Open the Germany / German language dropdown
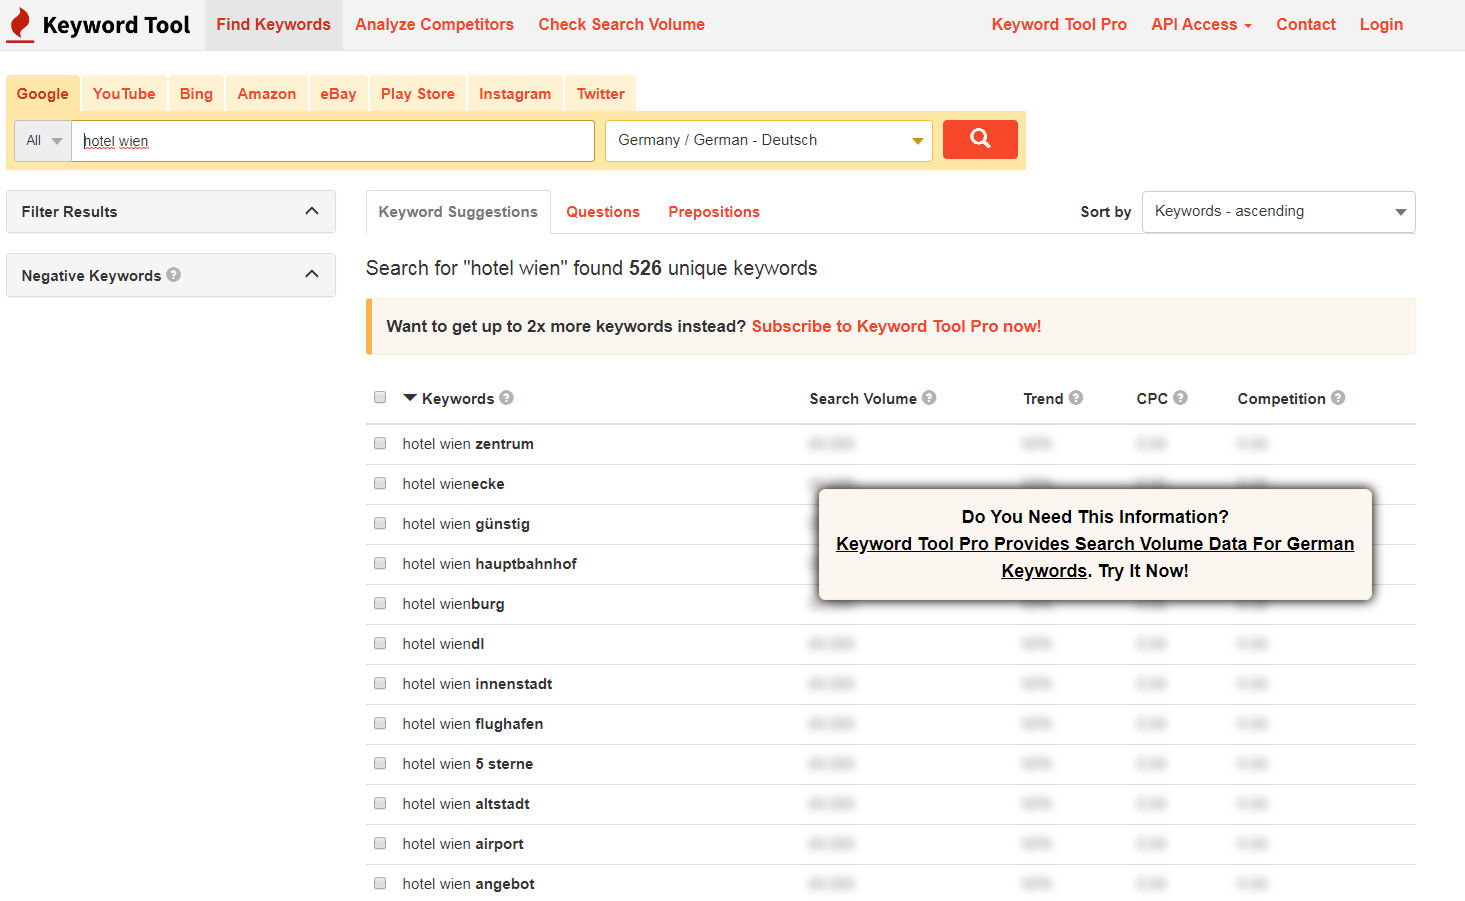Screen dimensions: 1465x901 tap(768, 141)
